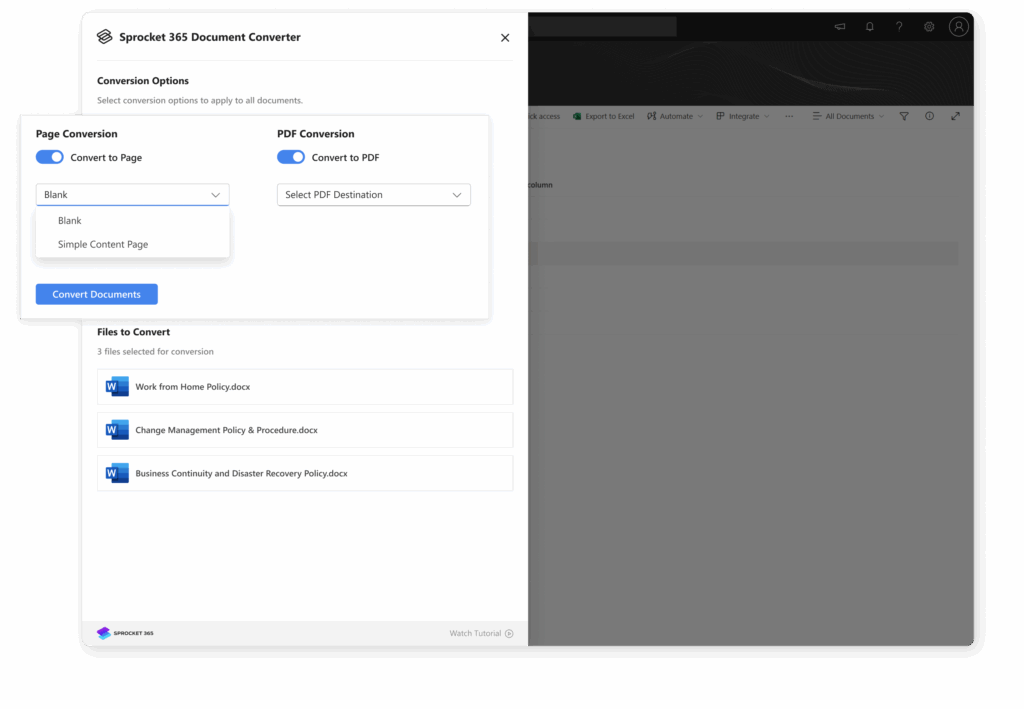Viewport: 1024px width, 709px height.
Task: Click the Excel icon beside Export to Excel
Action: coord(577,116)
